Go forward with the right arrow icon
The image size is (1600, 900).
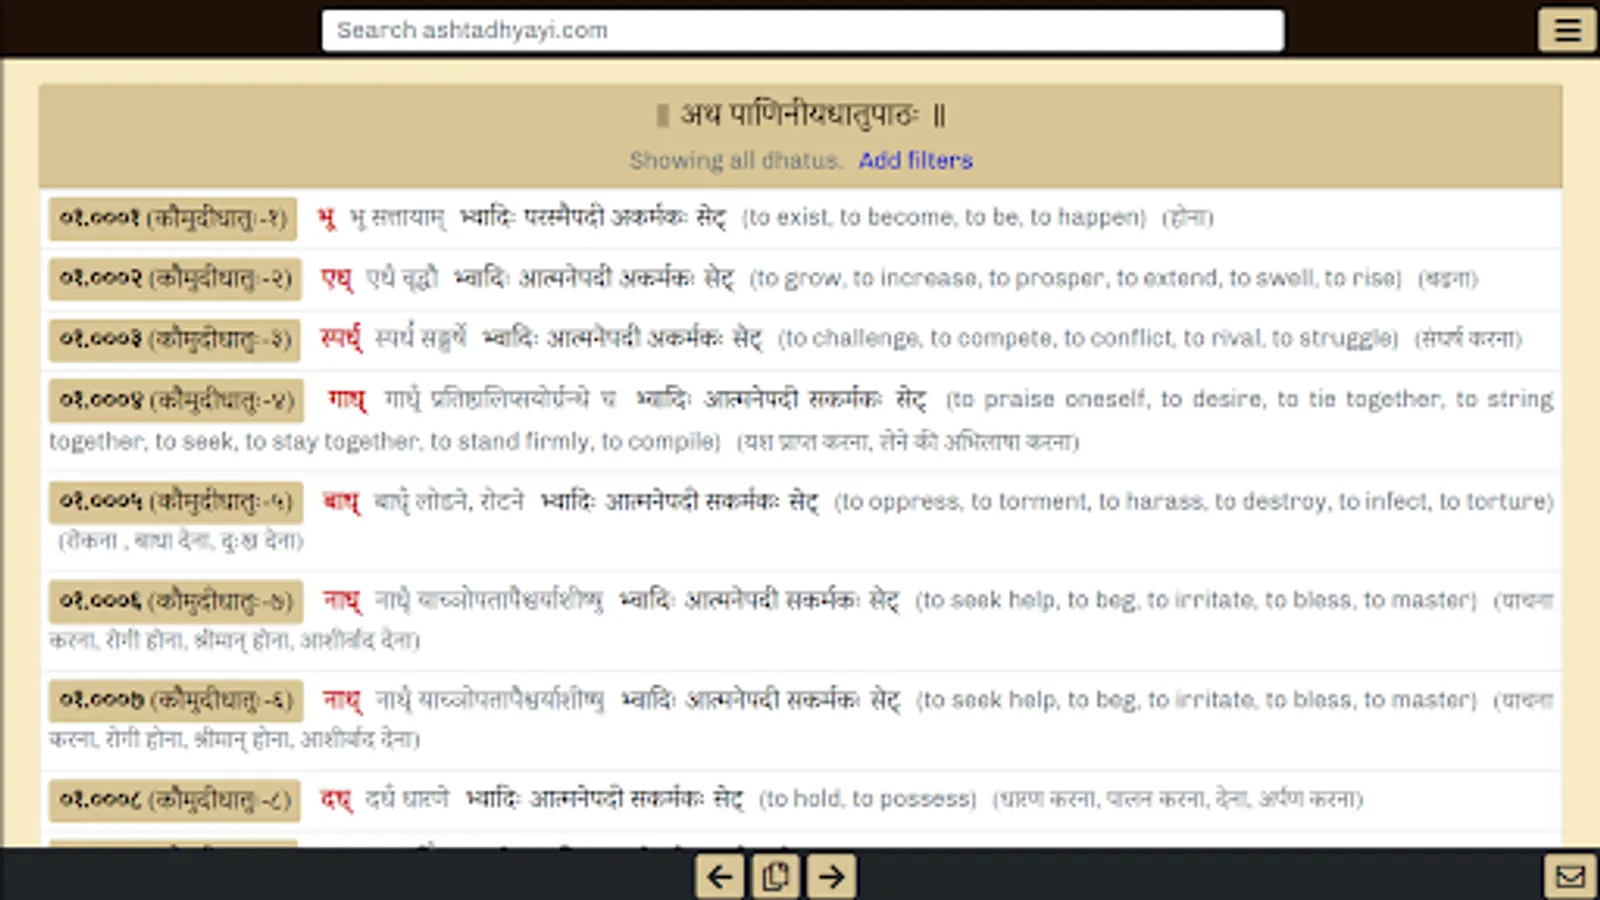[x=830, y=876]
